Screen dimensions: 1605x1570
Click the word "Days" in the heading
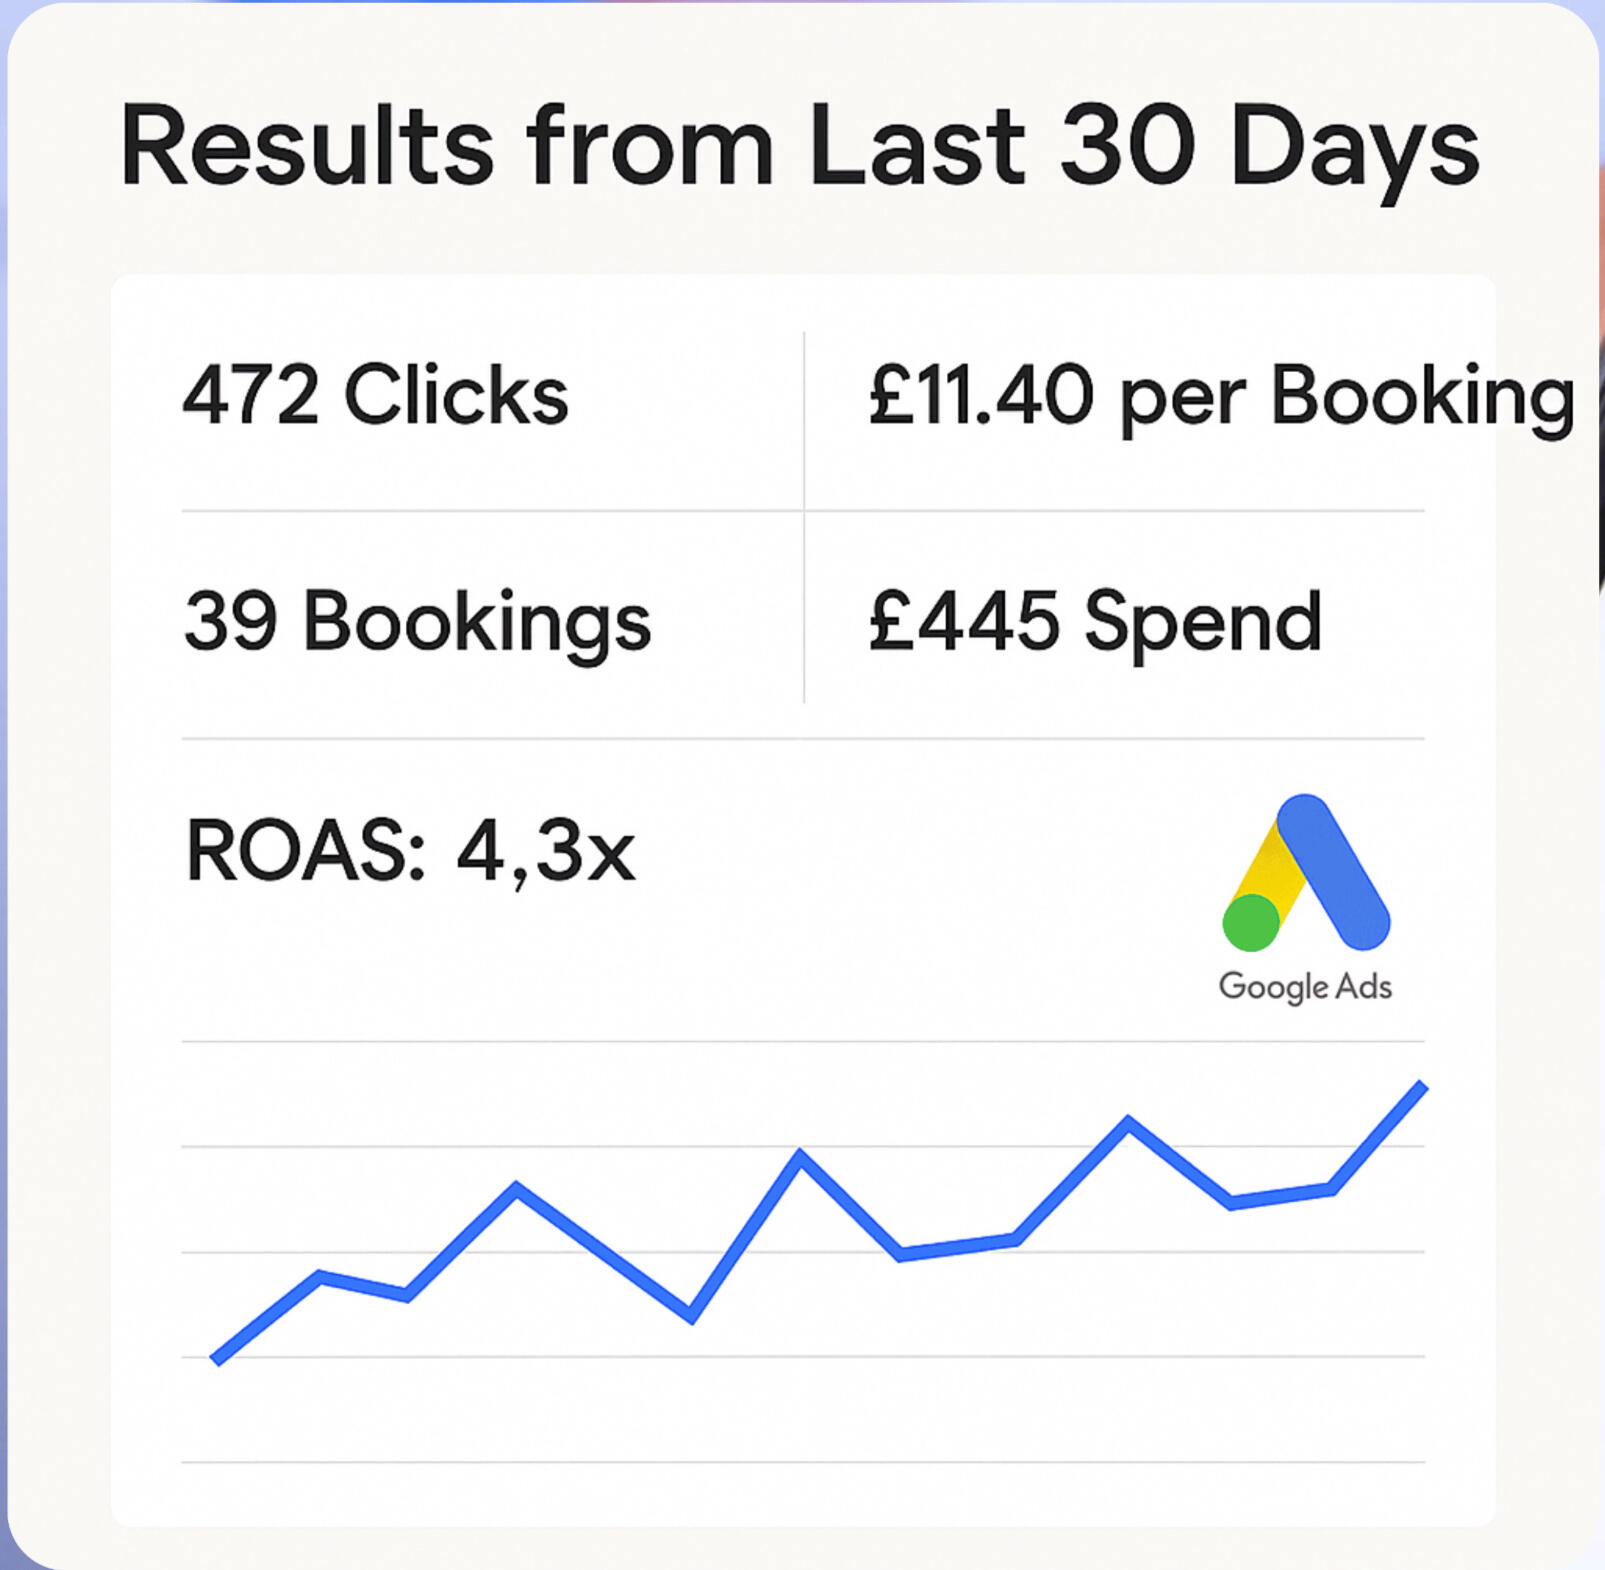click(1354, 148)
